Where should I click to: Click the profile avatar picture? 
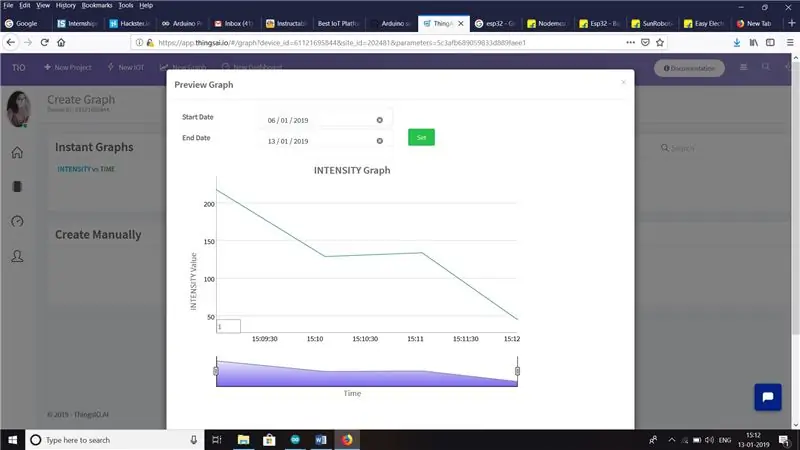click(18, 109)
